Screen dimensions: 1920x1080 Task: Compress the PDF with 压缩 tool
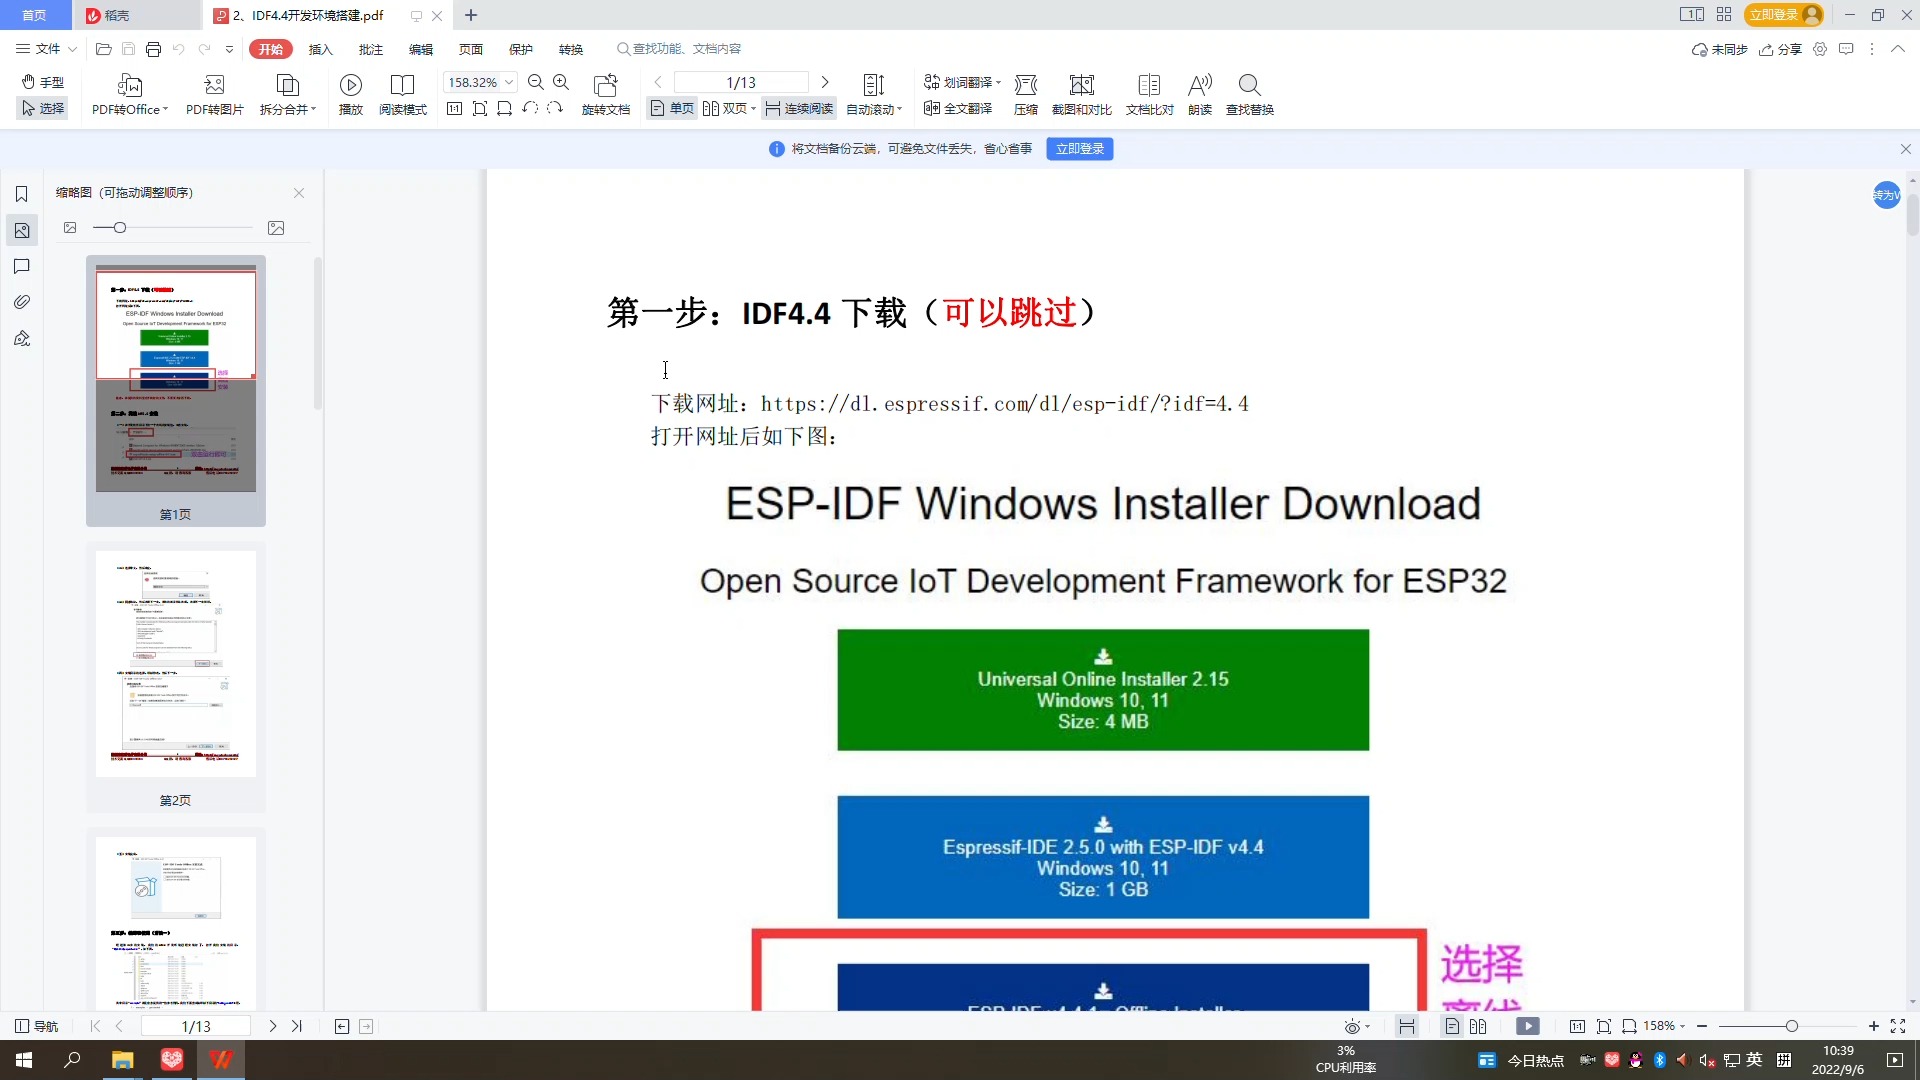pos(1026,94)
